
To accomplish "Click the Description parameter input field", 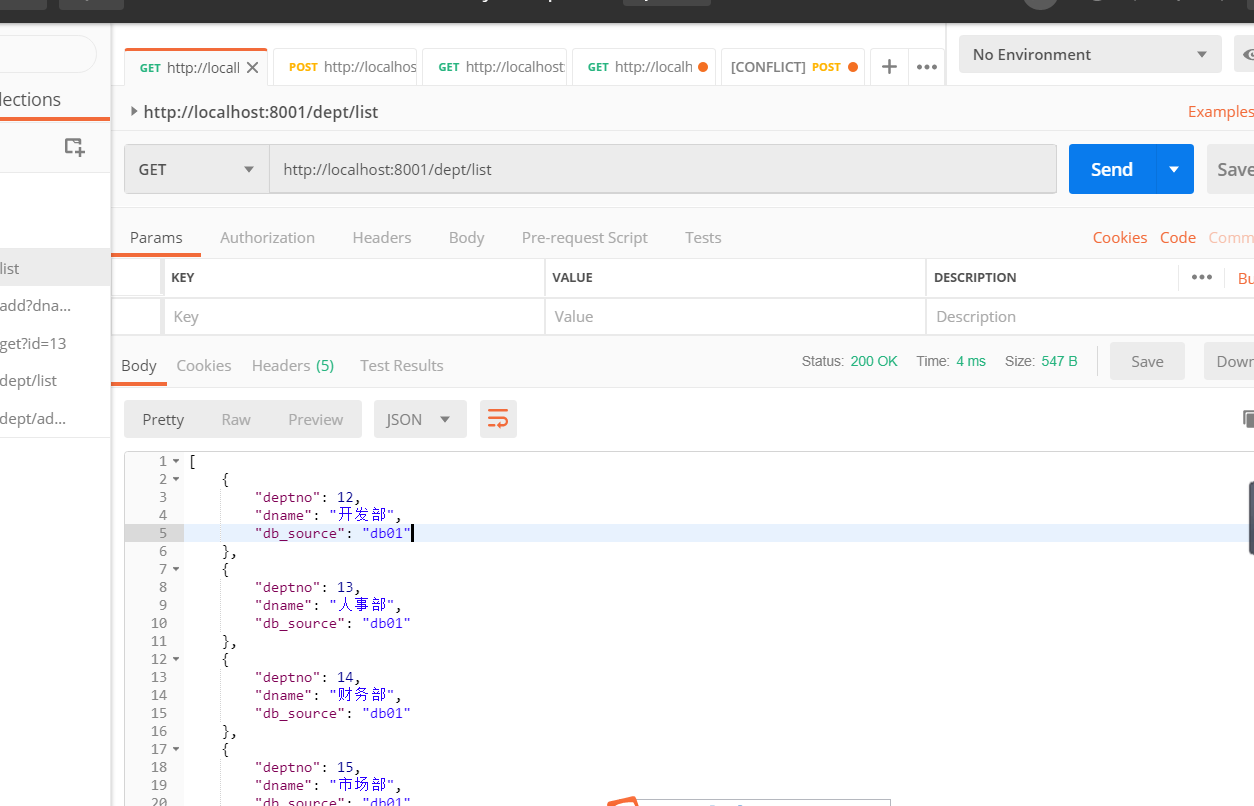I will point(1090,316).
